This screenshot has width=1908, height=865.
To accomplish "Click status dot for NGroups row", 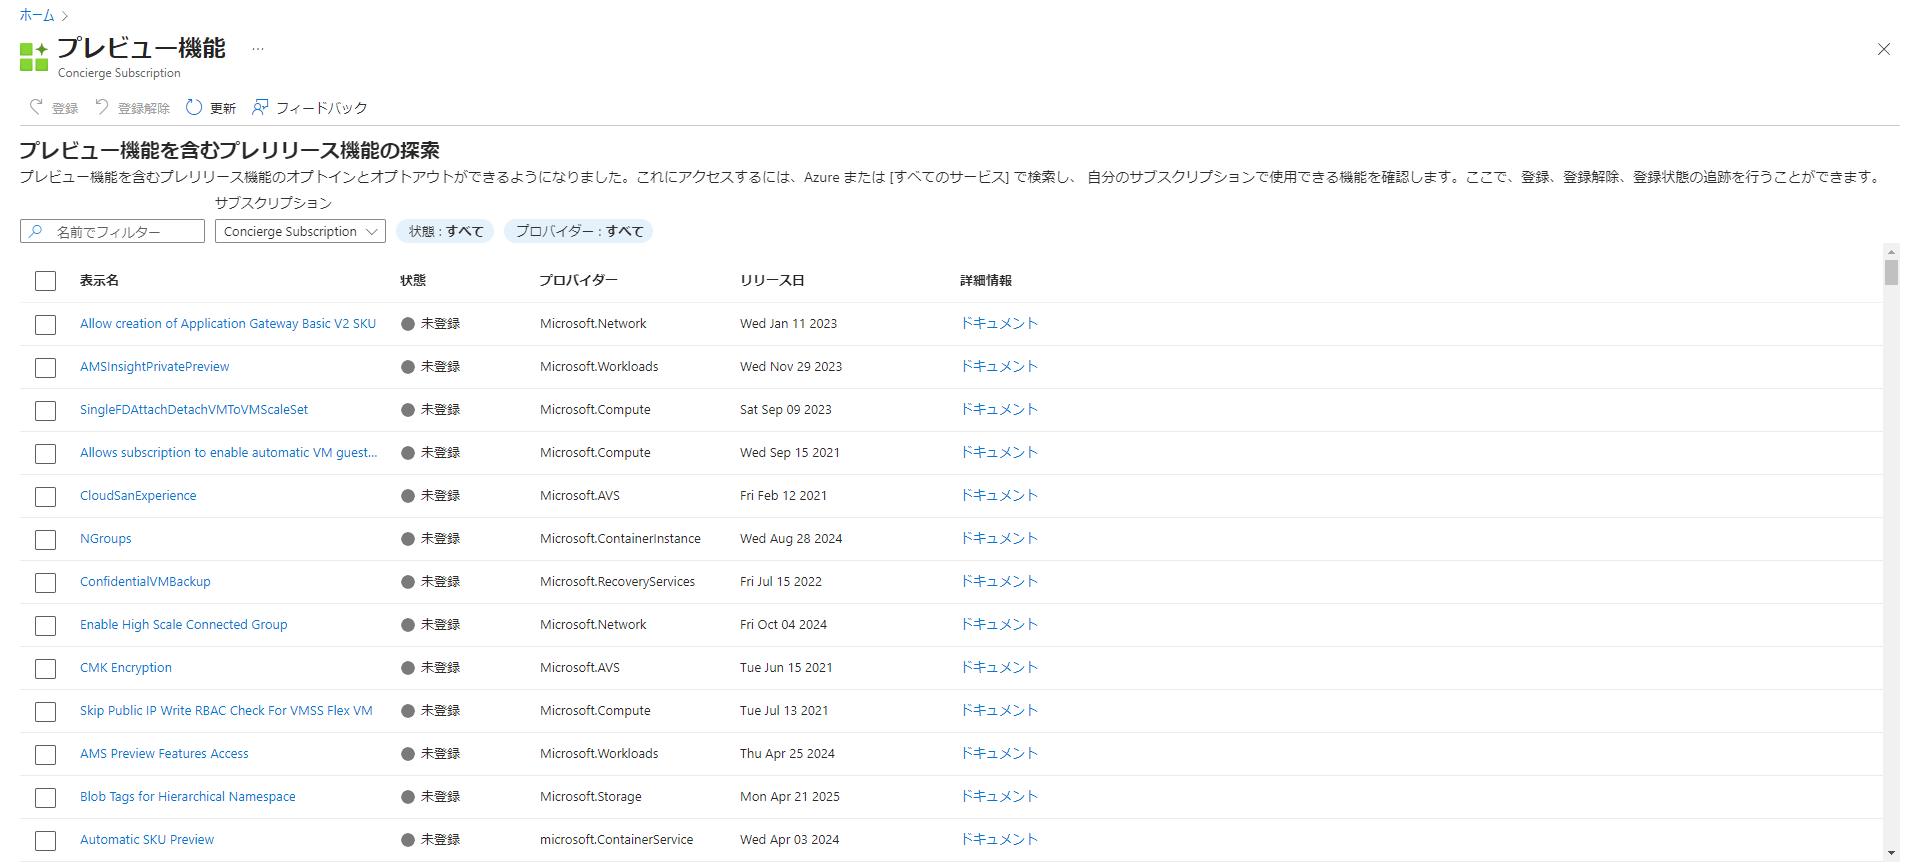I will point(408,539).
